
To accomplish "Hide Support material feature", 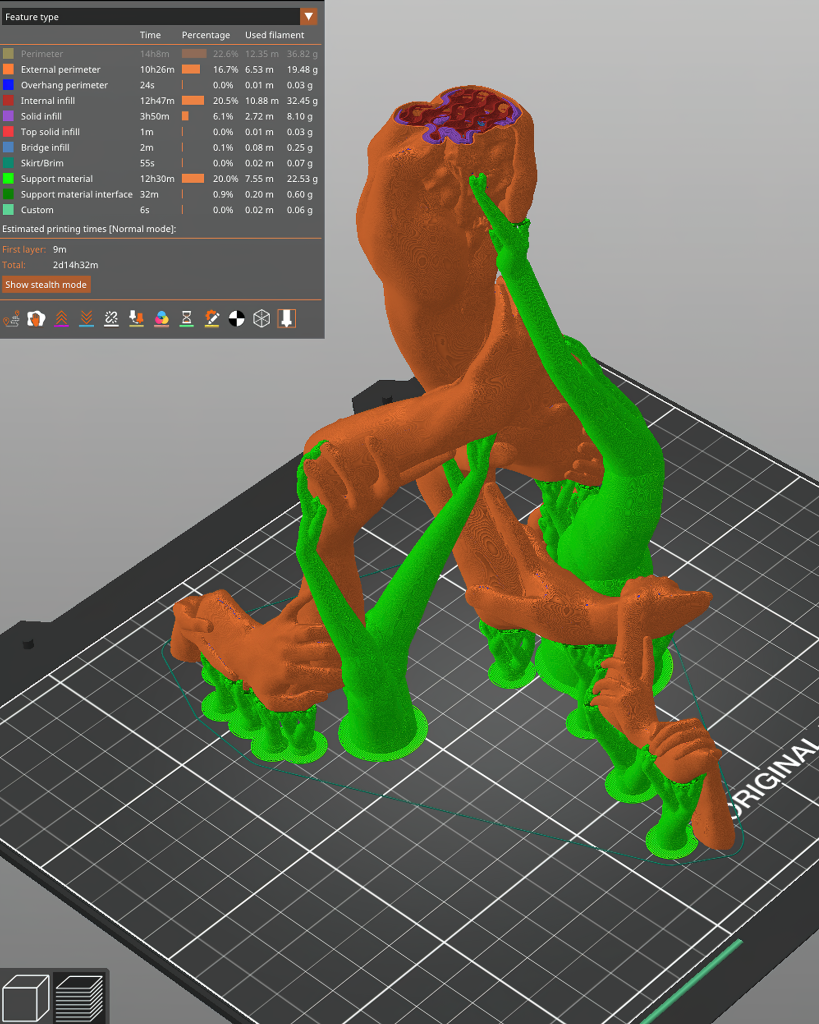I will (160, 179).
